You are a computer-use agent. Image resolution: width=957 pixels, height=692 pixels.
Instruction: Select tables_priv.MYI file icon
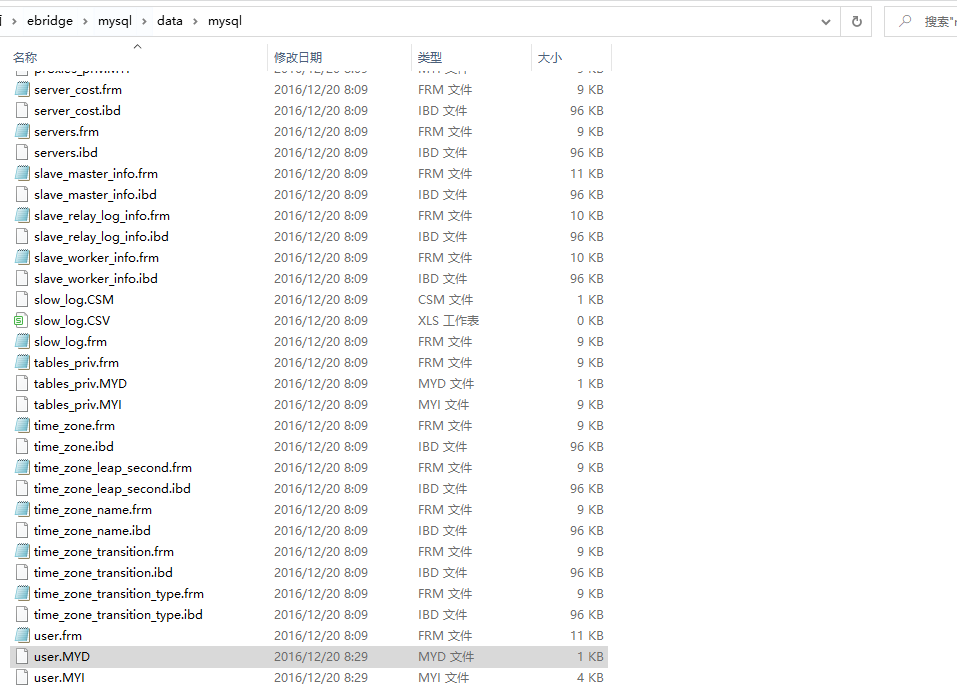click(x=22, y=405)
